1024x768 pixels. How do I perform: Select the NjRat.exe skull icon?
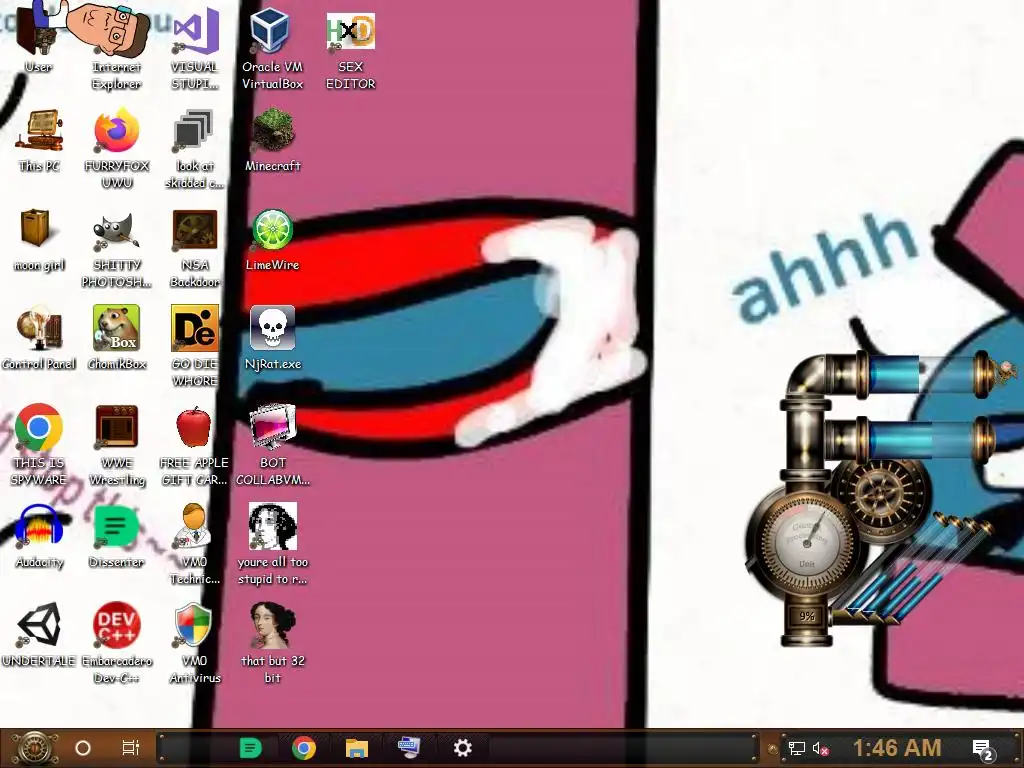272,338
